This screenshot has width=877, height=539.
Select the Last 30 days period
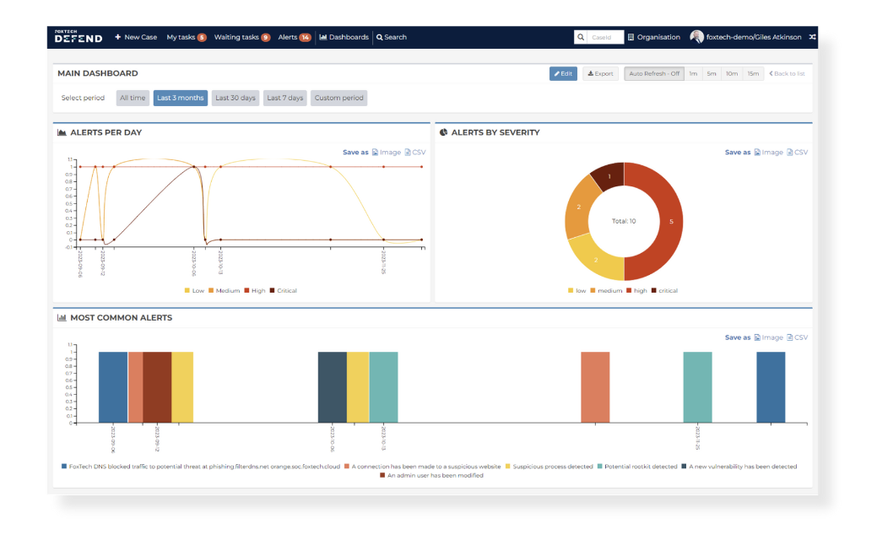(x=235, y=98)
